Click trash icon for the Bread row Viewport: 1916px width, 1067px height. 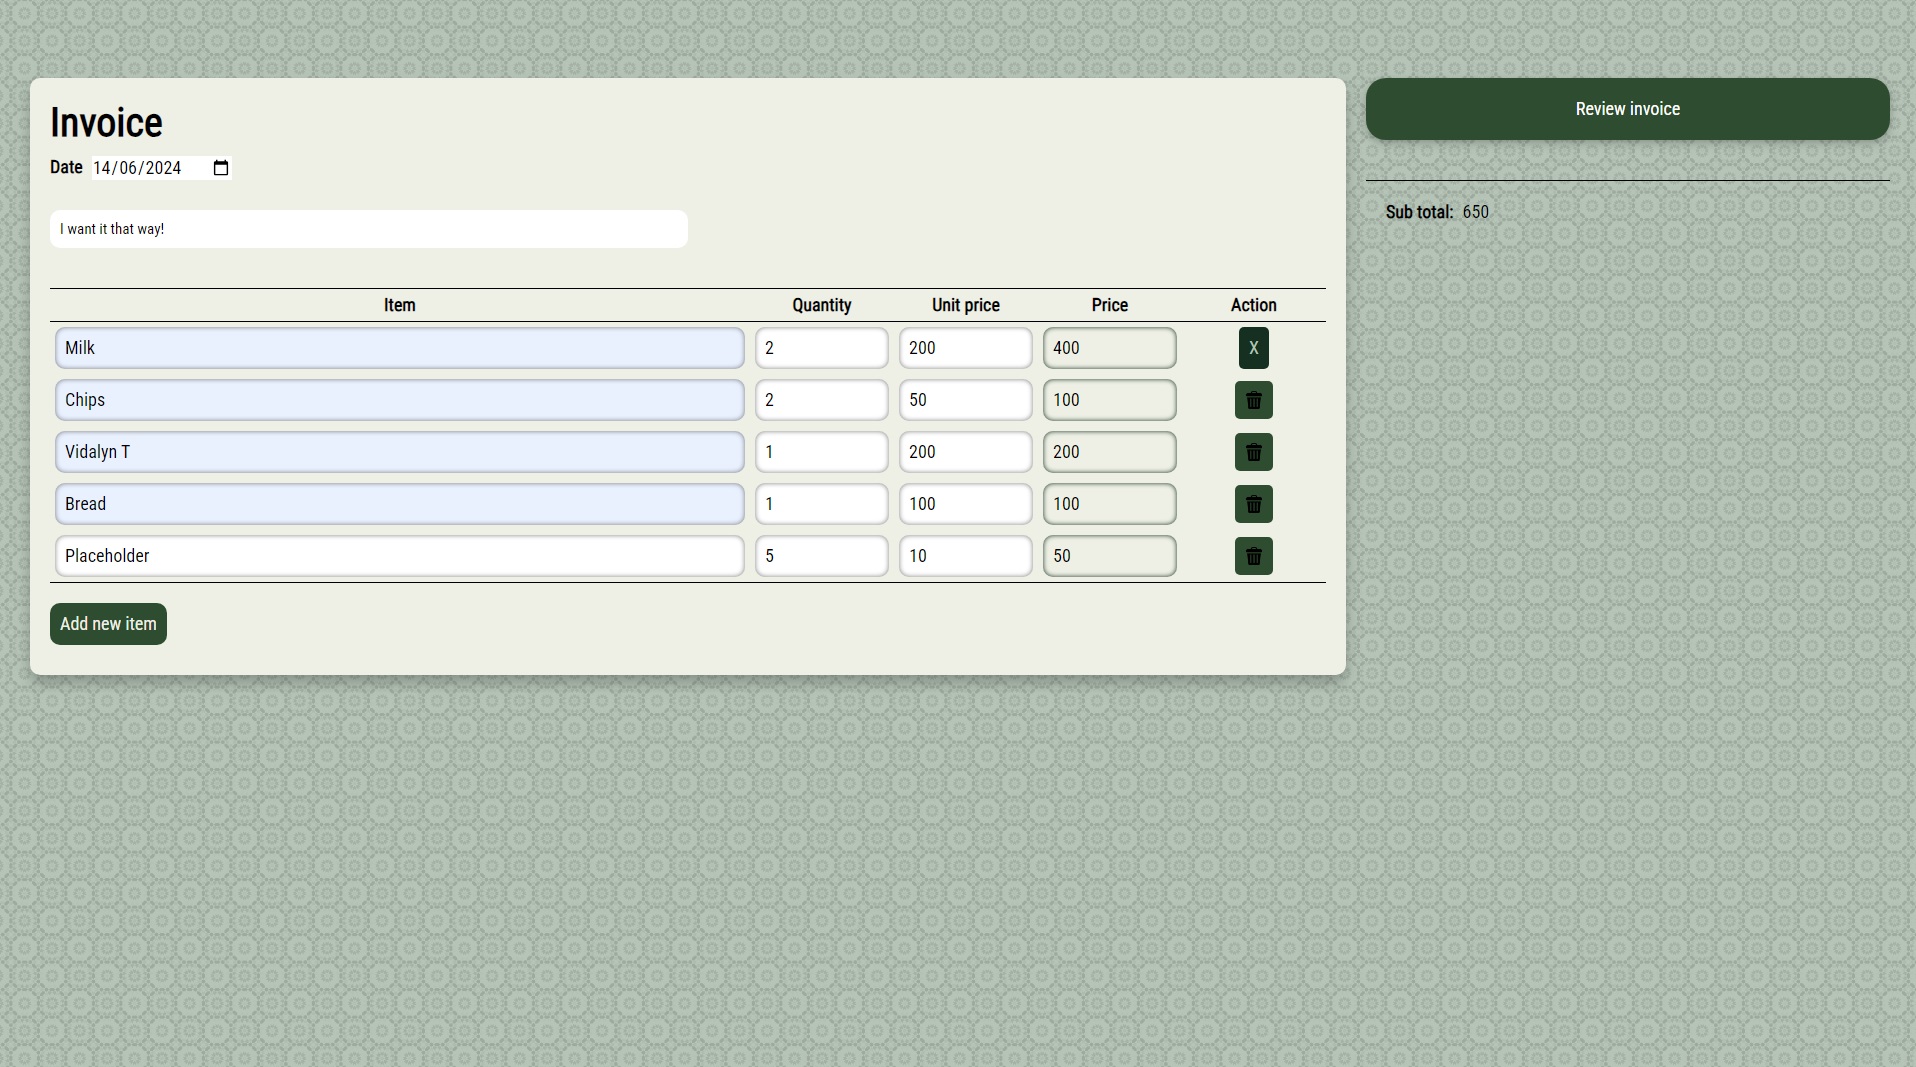(x=1253, y=504)
